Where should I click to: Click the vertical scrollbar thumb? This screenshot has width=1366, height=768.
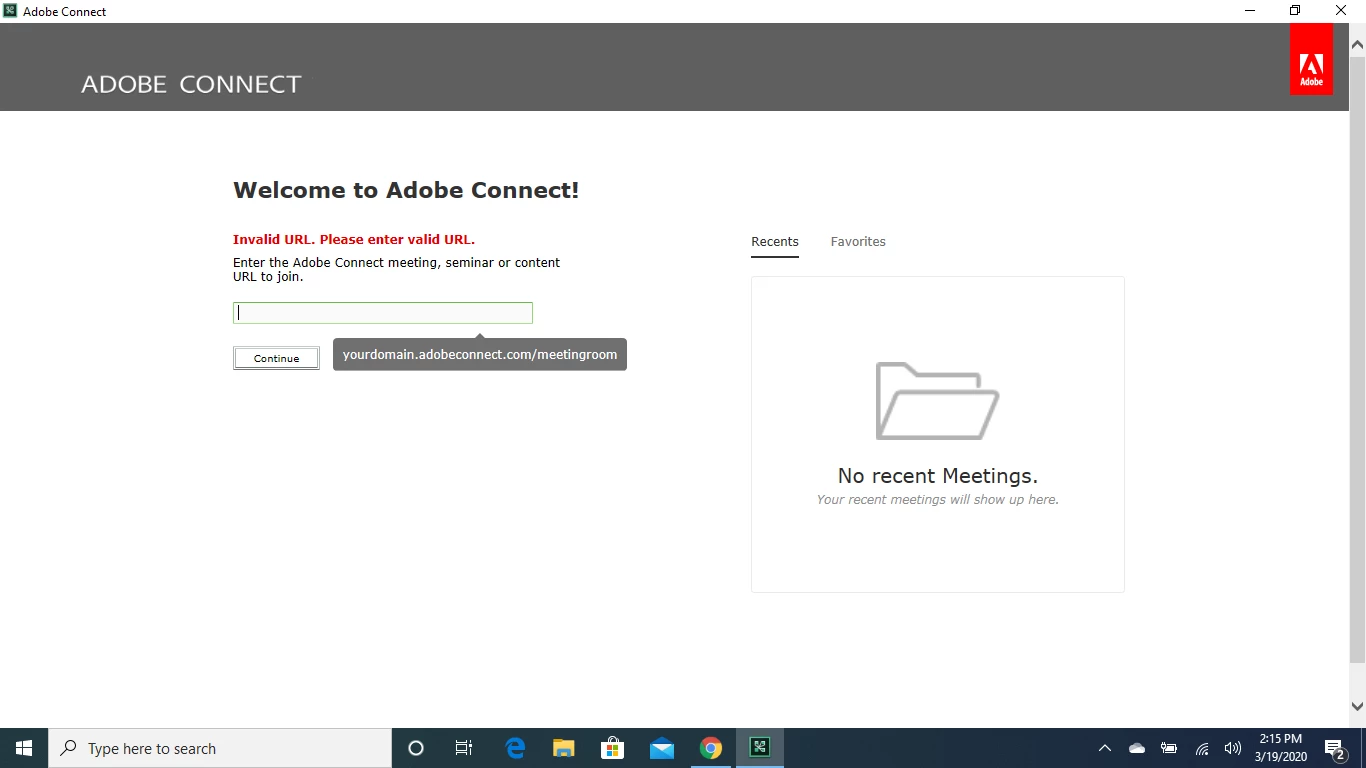click(1357, 360)
